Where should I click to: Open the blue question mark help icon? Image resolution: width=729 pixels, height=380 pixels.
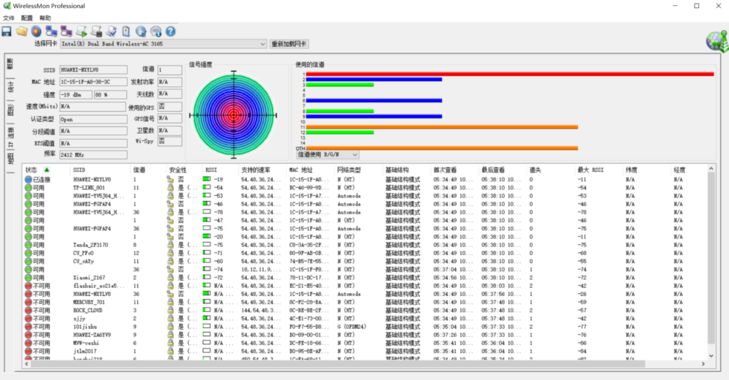(171, 32)
